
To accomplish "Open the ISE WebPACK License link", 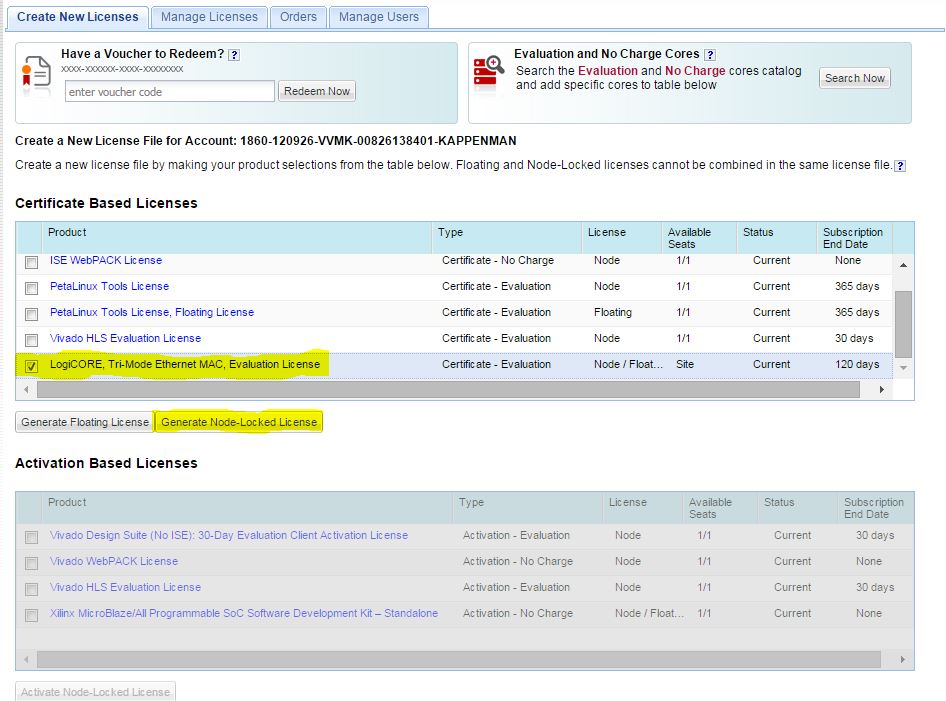I will 106,260.
